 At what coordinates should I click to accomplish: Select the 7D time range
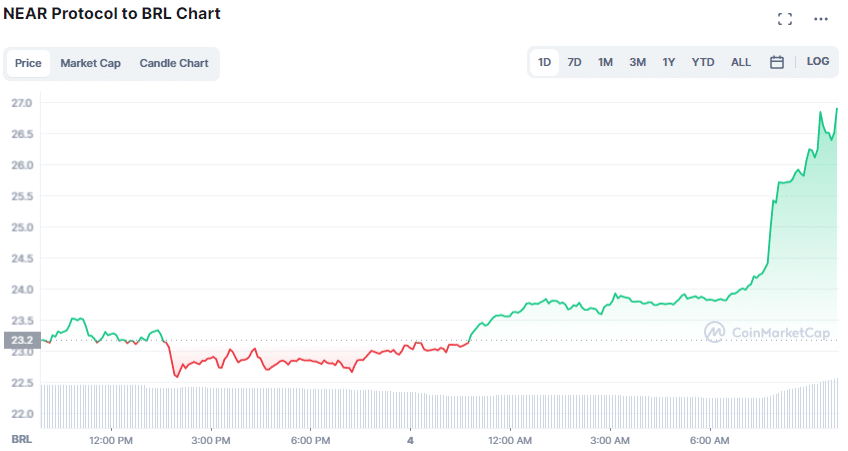click(x=574, y=62)
